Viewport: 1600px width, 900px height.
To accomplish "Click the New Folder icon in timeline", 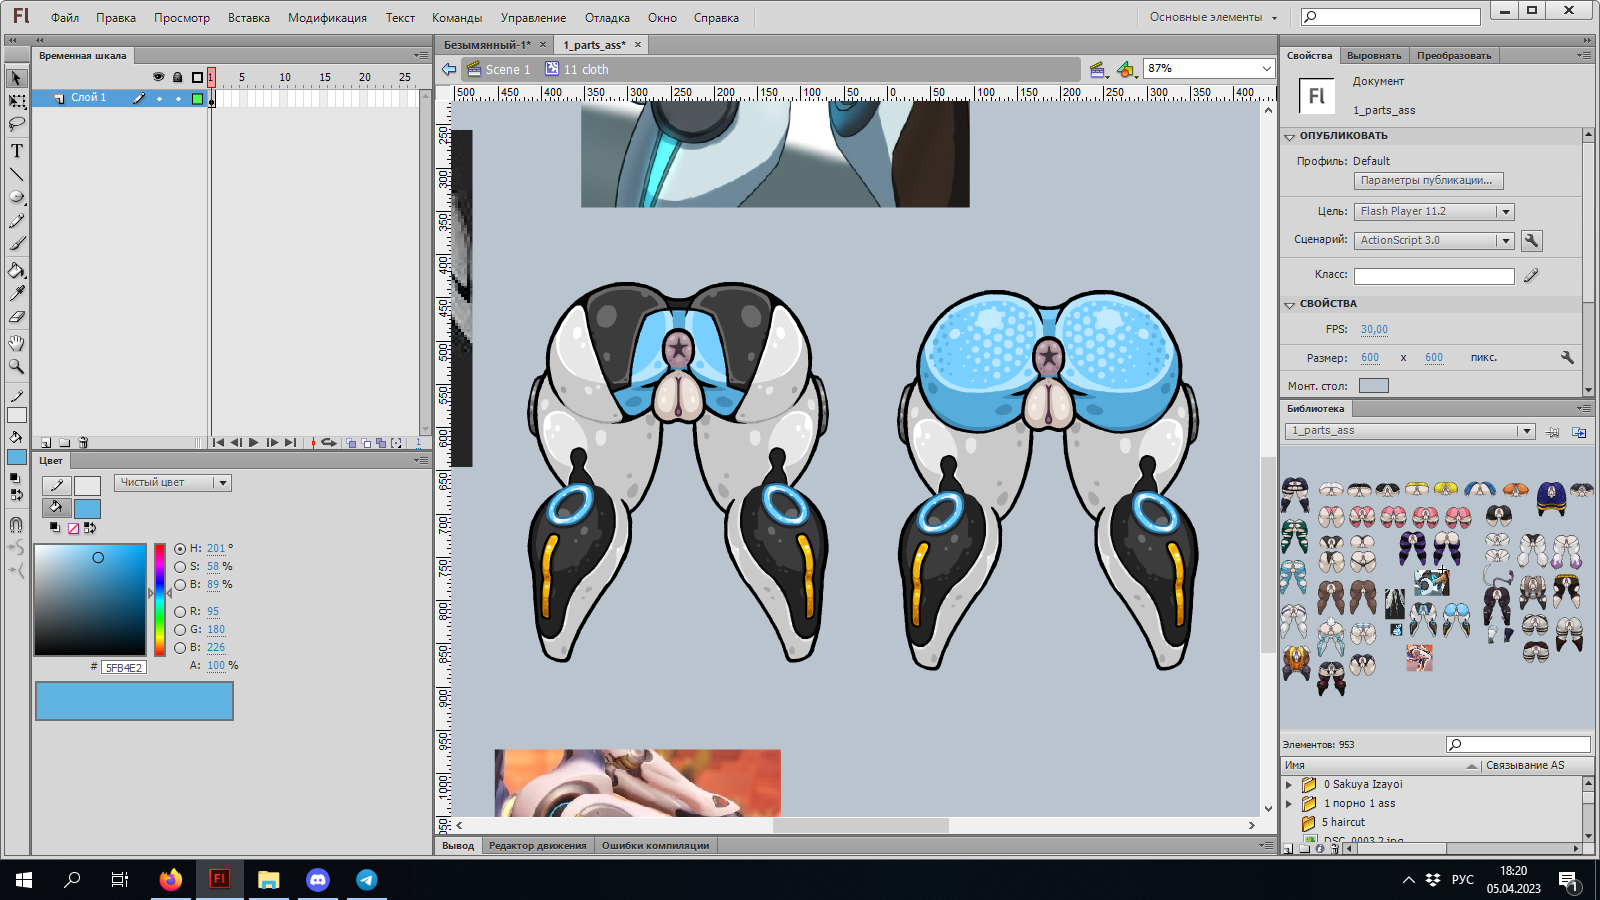I will pos(65,442).
